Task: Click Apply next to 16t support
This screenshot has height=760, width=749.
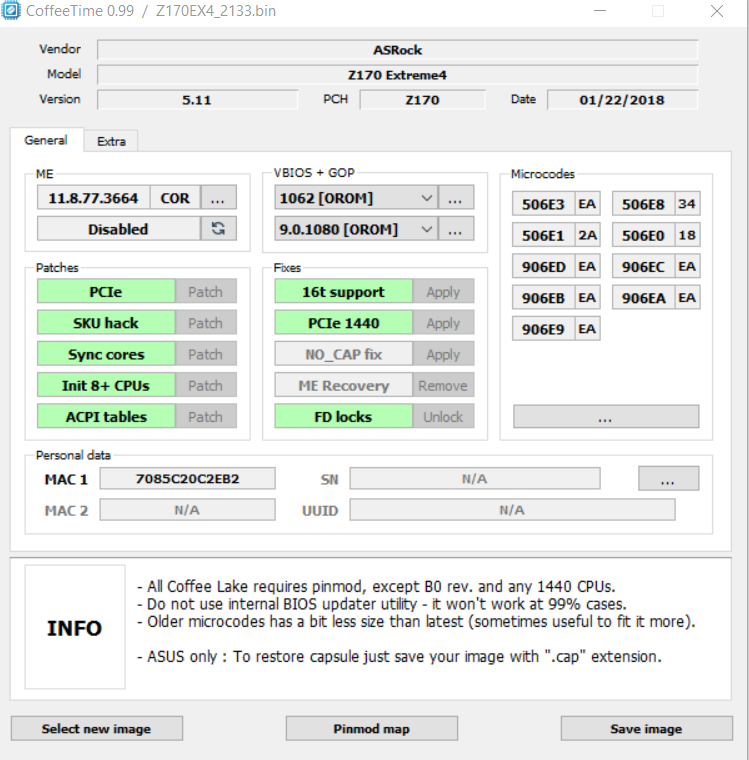Action: click(443, 291)
